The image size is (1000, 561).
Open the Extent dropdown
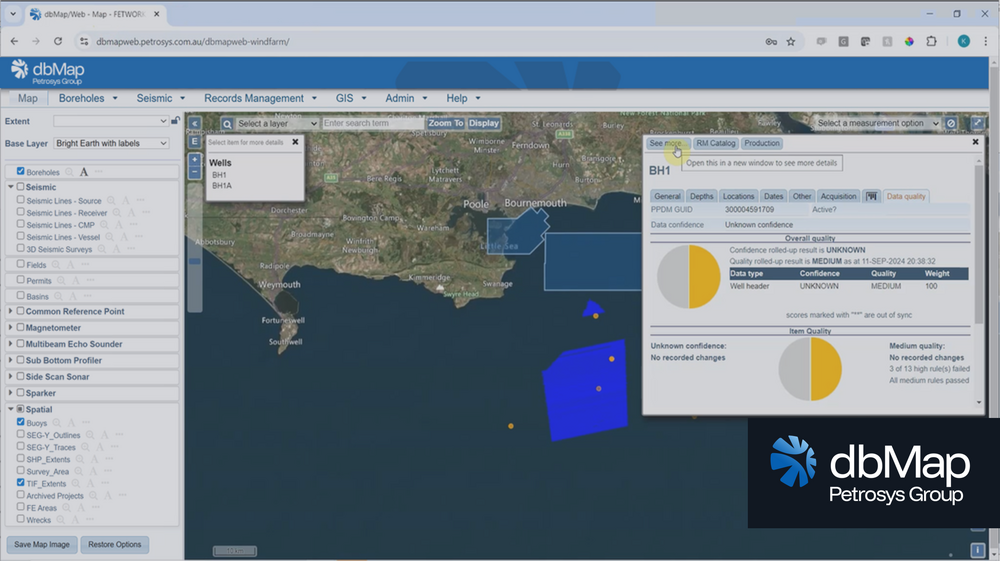tap(111, 121)
